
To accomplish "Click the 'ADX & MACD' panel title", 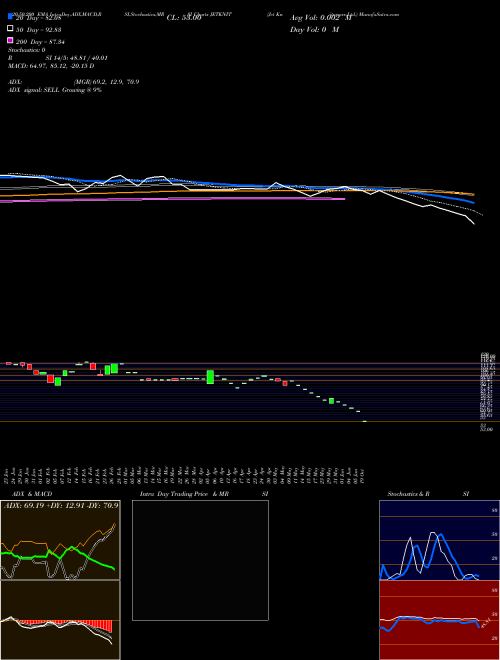I will click(x=32, y=494).
